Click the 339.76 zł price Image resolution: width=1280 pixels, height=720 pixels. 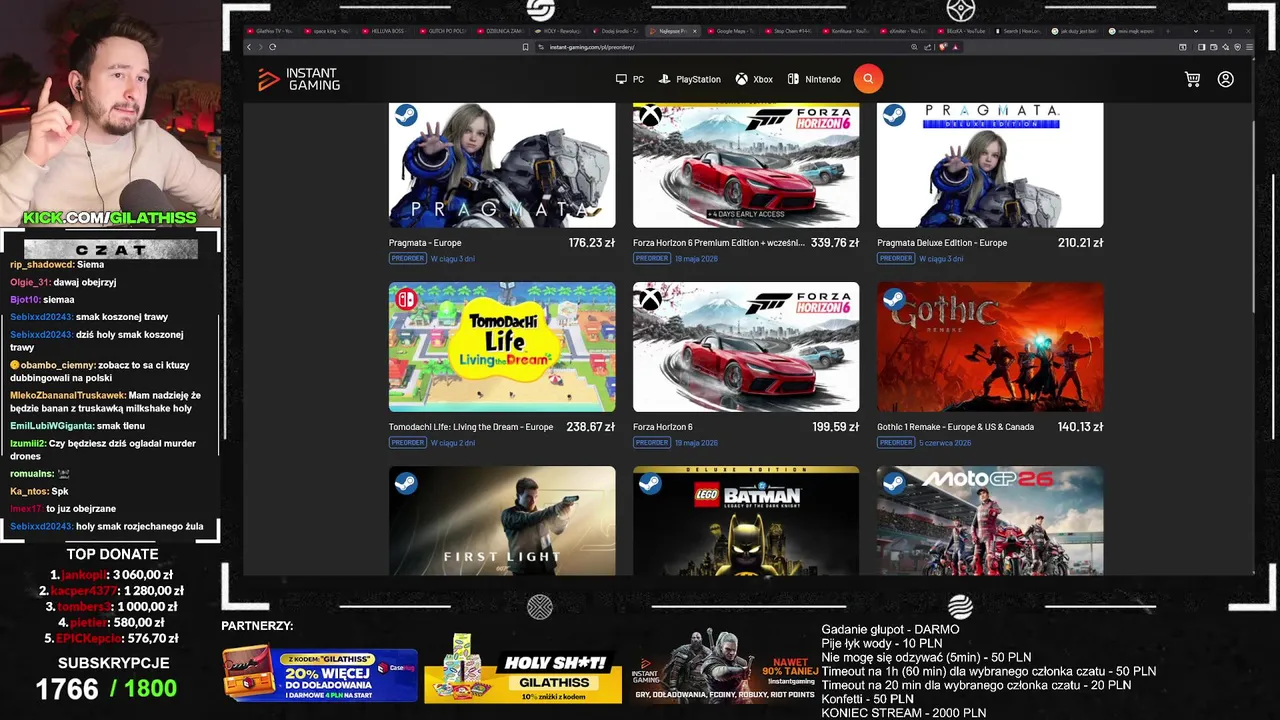point(835,243)
